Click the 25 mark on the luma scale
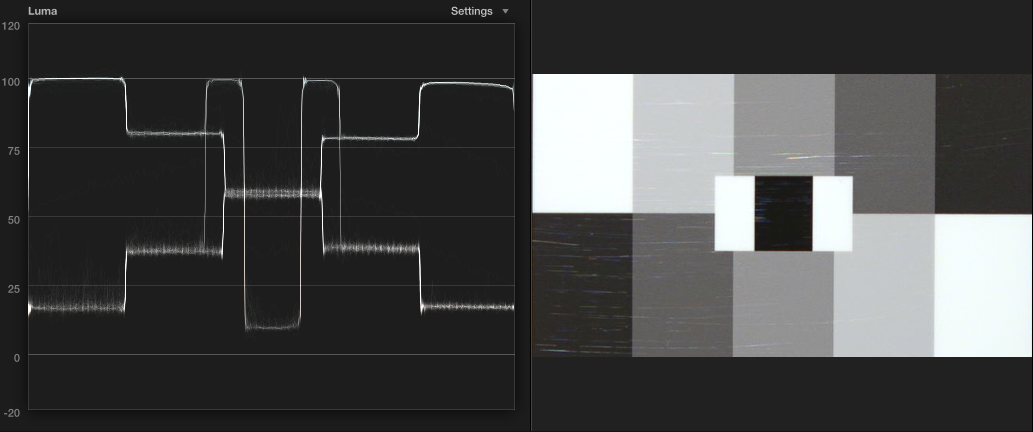 click(x=12, y=288)
